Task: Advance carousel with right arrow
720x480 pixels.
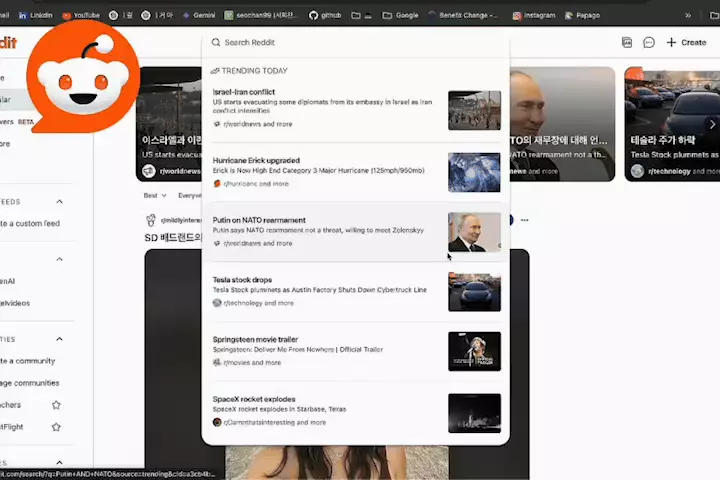Action: (712, 124)
